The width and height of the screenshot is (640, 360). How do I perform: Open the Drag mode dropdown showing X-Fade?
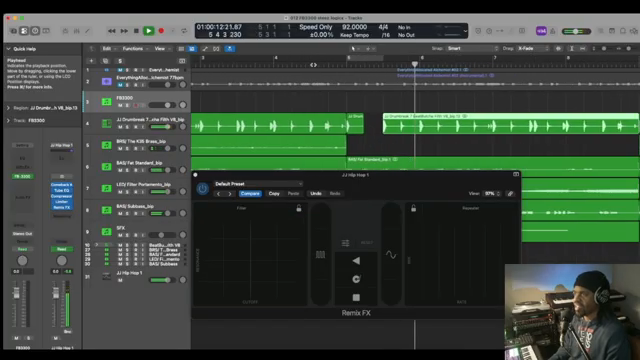(533, 49)
